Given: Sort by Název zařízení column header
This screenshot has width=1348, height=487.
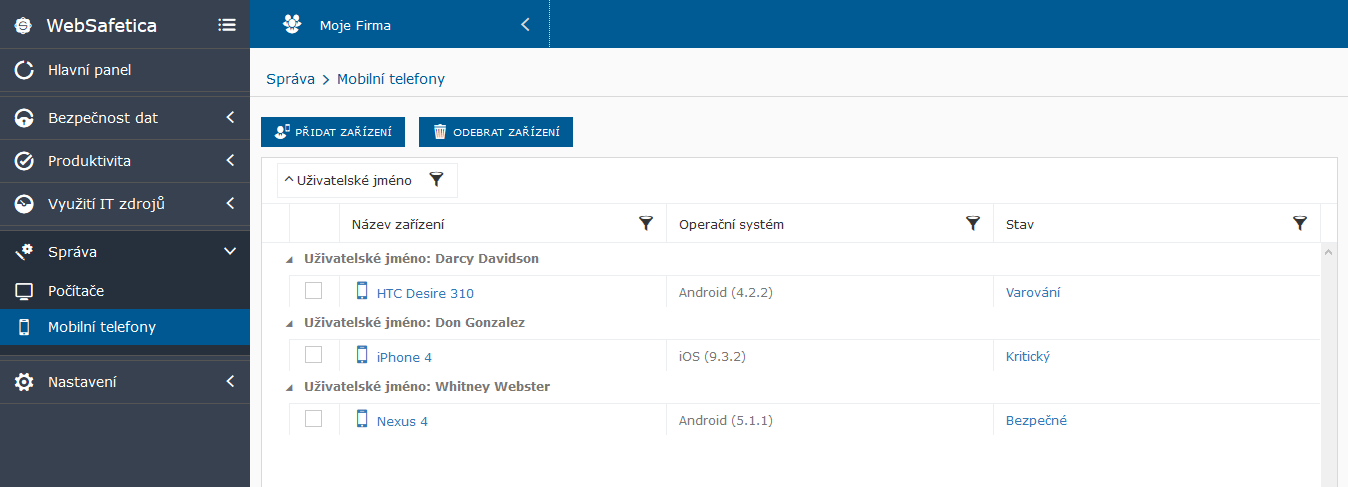Looking at the screenshot, I should tap(398, 224).
